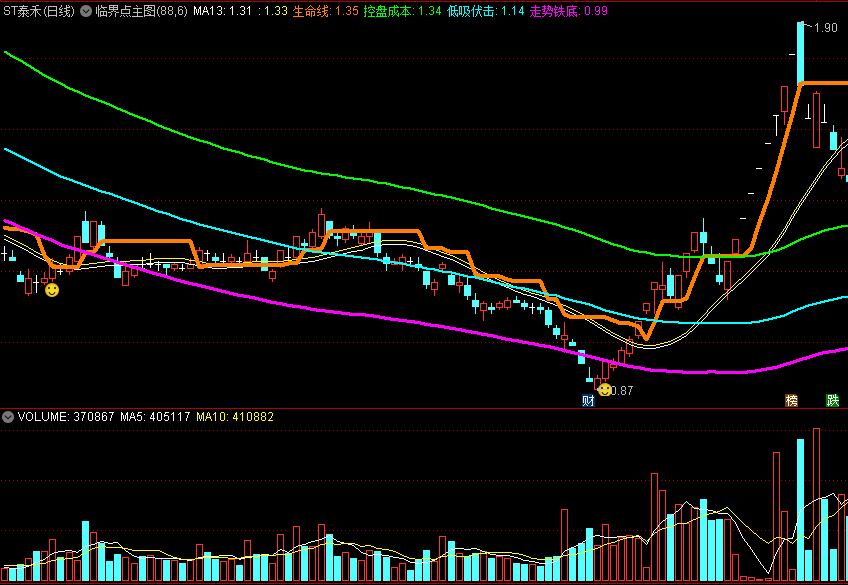Click the volume MA5: 405117 label

(x=155, y=417)
